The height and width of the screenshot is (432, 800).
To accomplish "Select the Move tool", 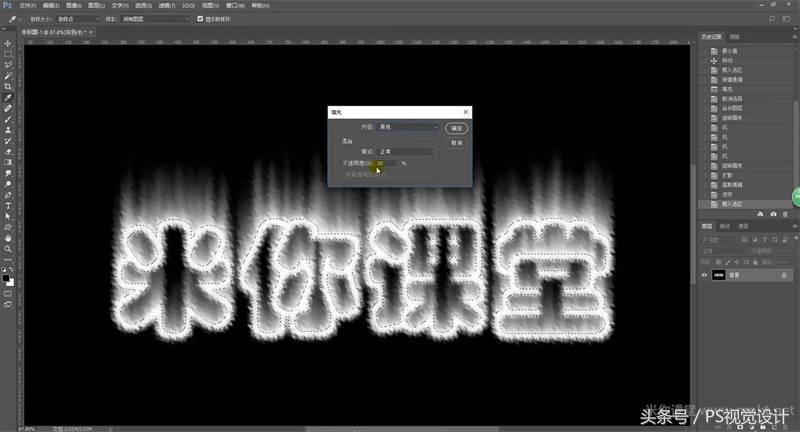I will (8, 43).
